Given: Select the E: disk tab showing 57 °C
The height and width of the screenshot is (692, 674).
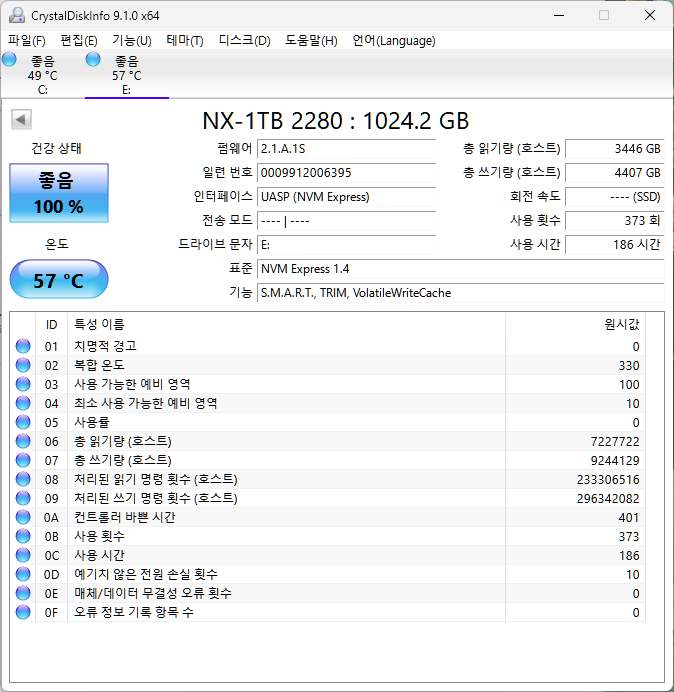Looking at the screenshot, I should point(127,75).
